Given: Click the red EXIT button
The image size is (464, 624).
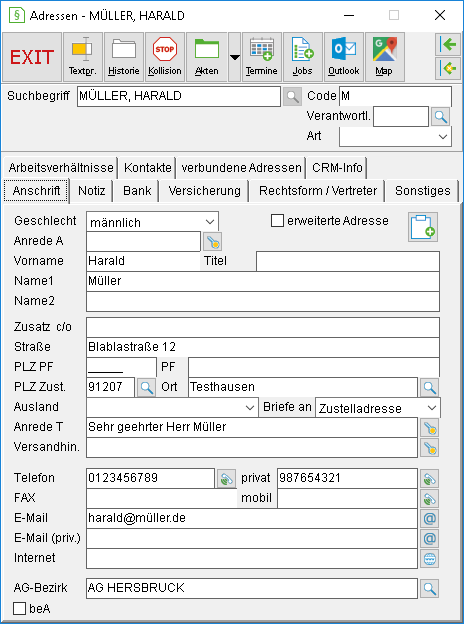Looking at the screenshot, I should coord(32,57).
